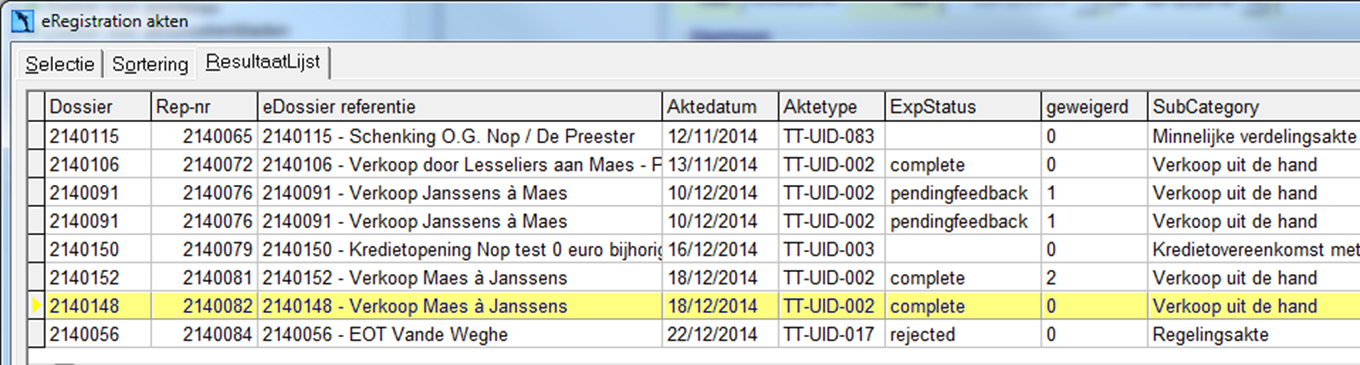Open the Sortering tab
Image resolution: width=1360 pixels, height=365 pixels.
click(150, 64)
